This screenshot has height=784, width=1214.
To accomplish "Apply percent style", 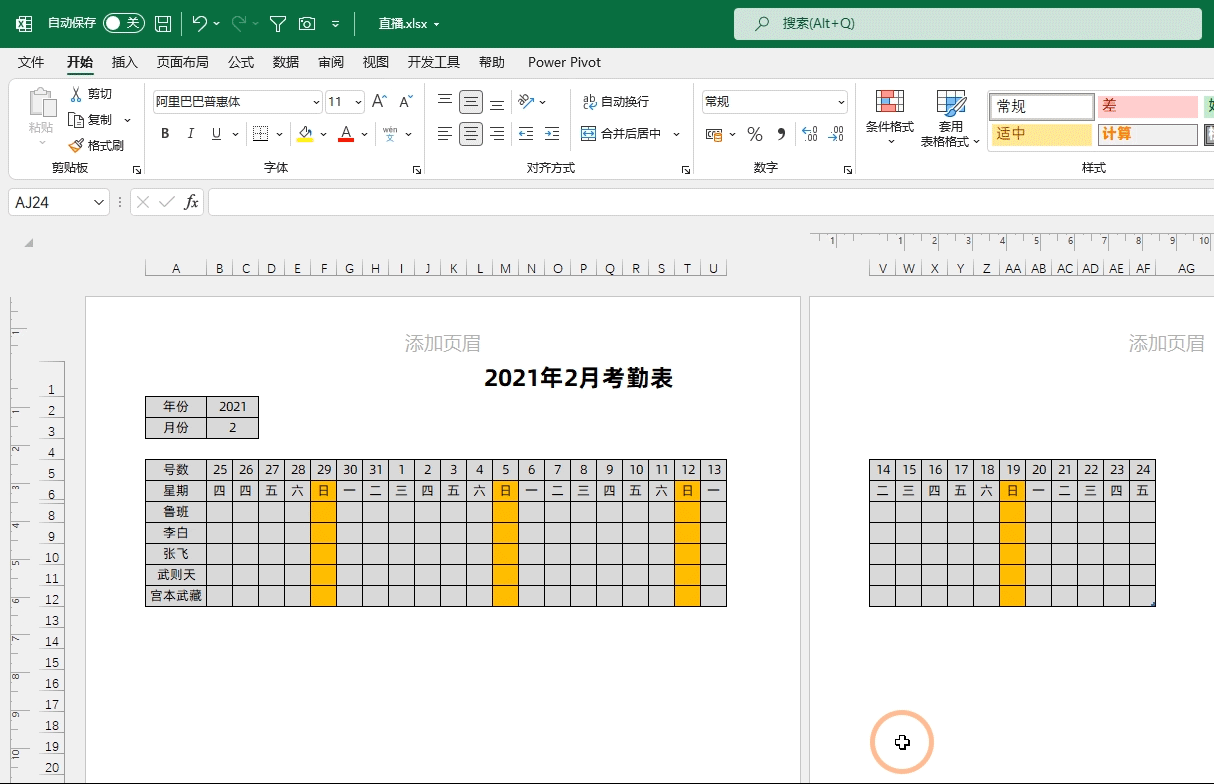I will click(755, 134).
